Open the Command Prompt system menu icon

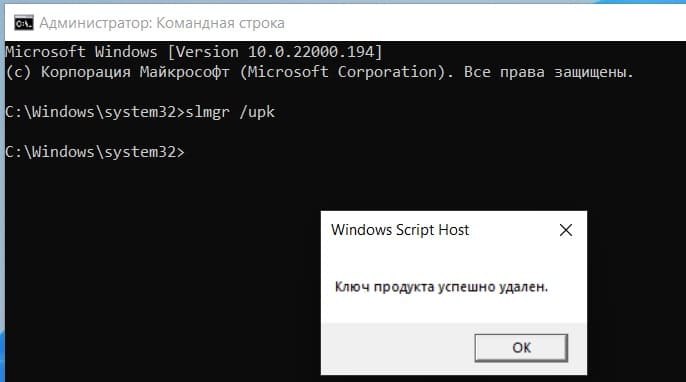coord(24,23)
